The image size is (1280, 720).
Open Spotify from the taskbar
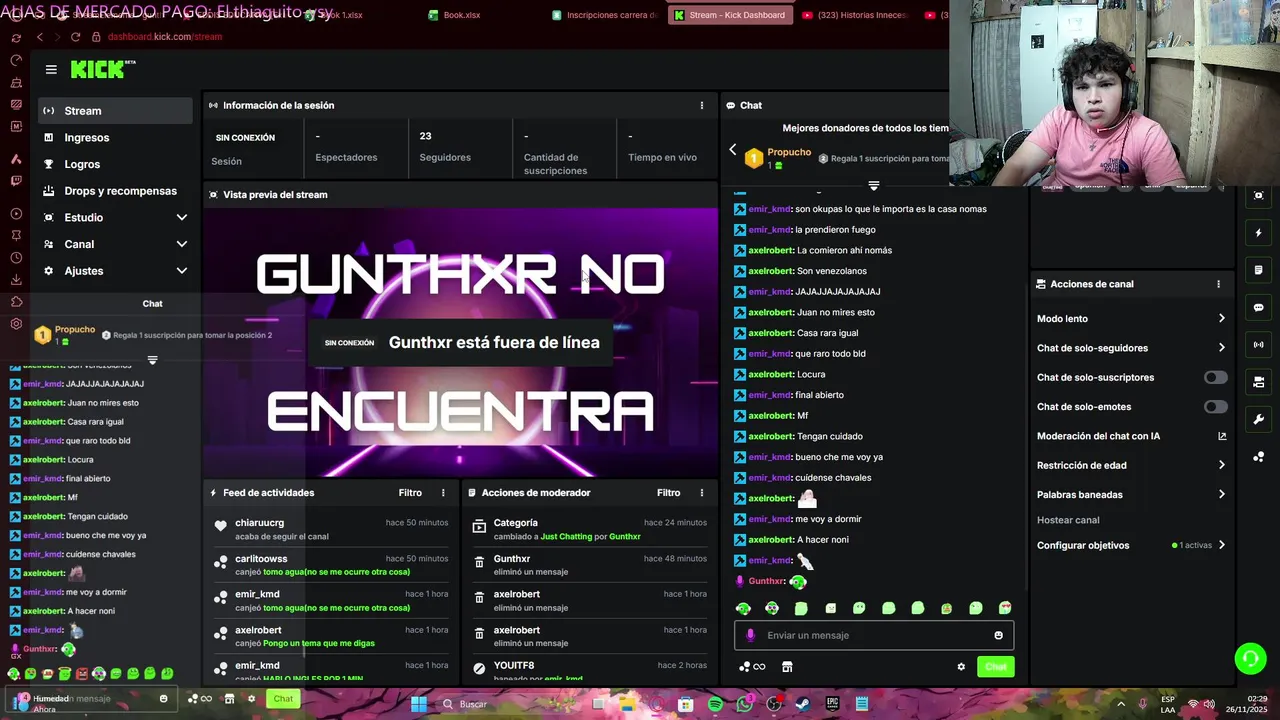pos(715,704)
